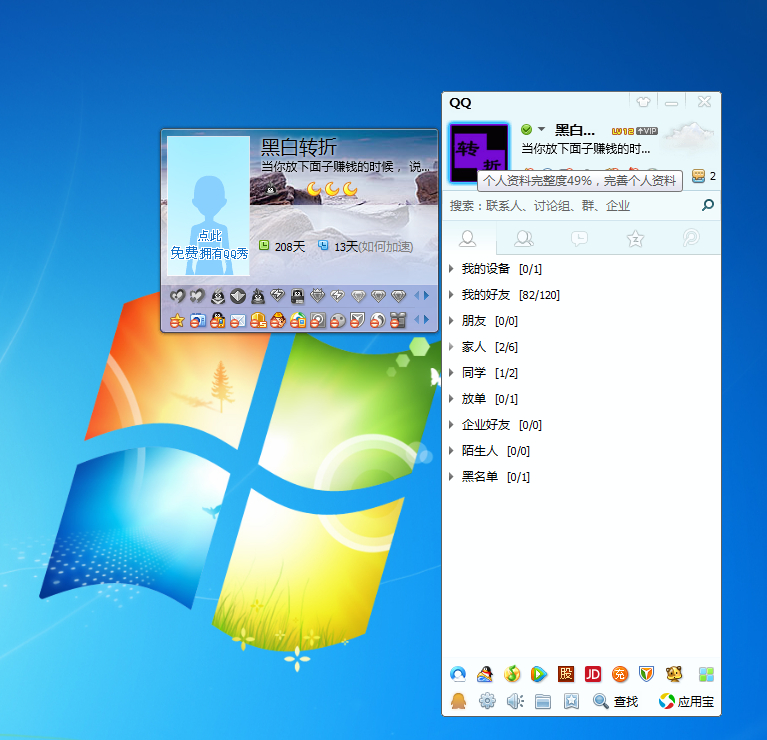Open my favorites star bookmark icon
Screen dimensions: 767x740
tap(571, 701)
